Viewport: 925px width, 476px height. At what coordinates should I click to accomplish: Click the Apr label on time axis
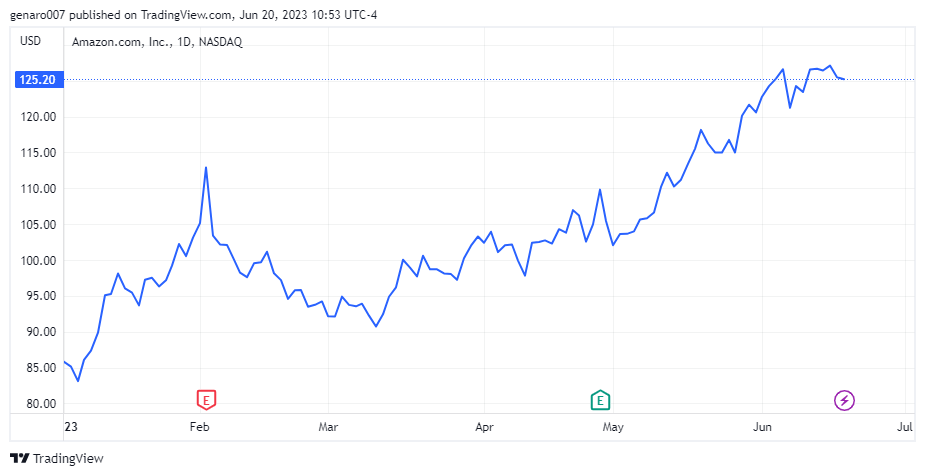(484, 427)
